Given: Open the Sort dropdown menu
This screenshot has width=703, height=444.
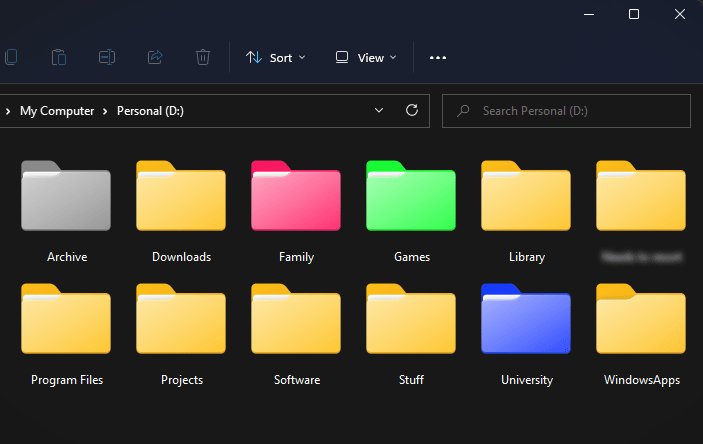Looking at the screenshot, I should pyautogui.click(x=276, y=57).
